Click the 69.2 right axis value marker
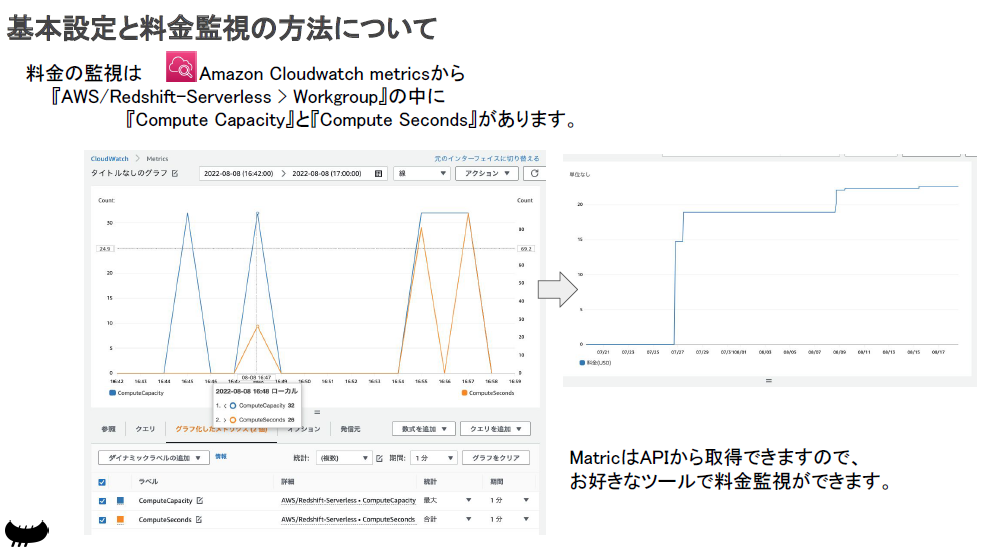 (526, 249)
